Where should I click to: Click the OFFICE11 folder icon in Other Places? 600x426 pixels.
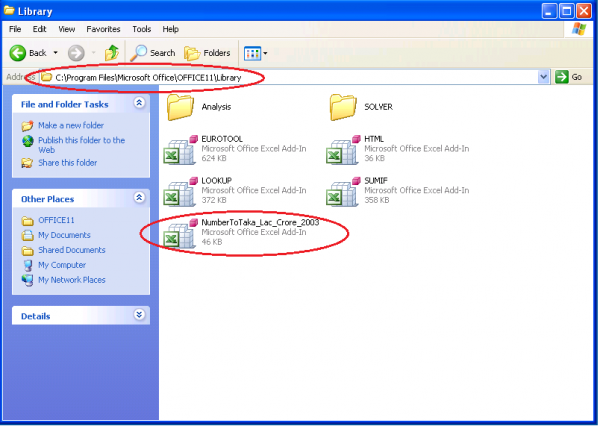[28, 221]
